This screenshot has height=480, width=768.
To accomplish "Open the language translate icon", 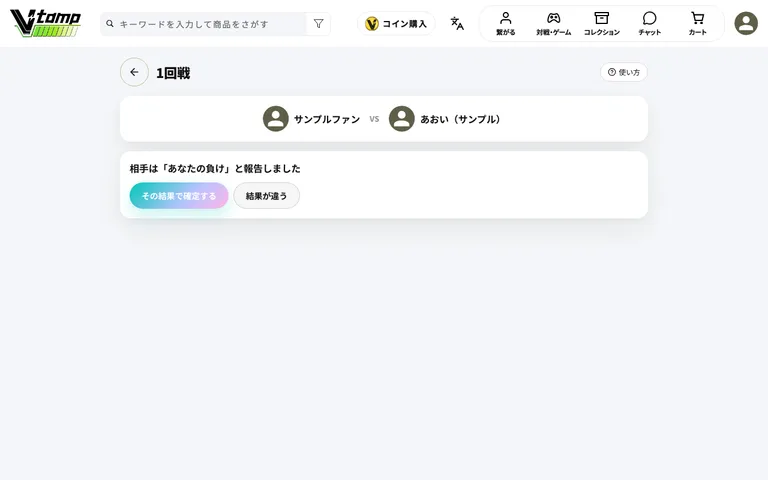I will [x=457, y=24].
